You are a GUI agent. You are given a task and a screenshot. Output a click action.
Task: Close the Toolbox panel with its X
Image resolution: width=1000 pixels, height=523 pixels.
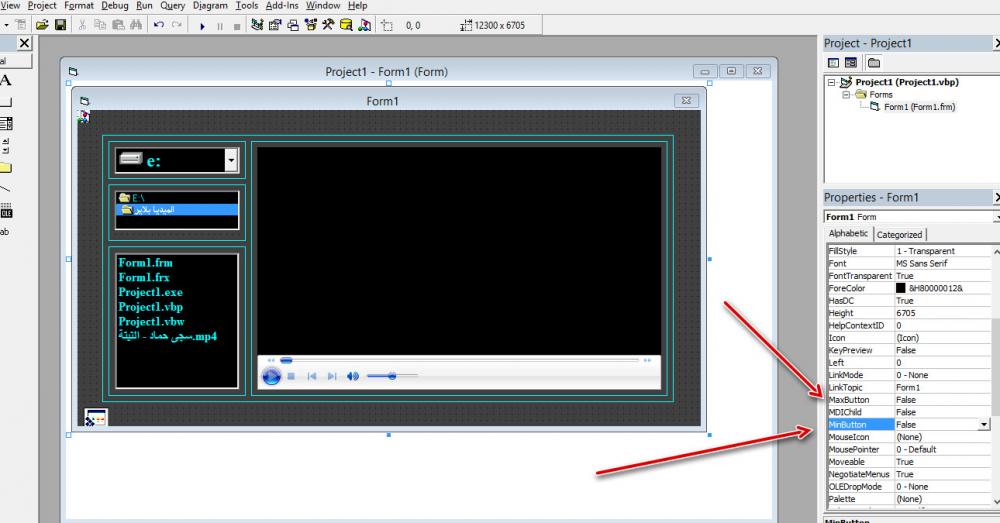(x=24, y=43)
